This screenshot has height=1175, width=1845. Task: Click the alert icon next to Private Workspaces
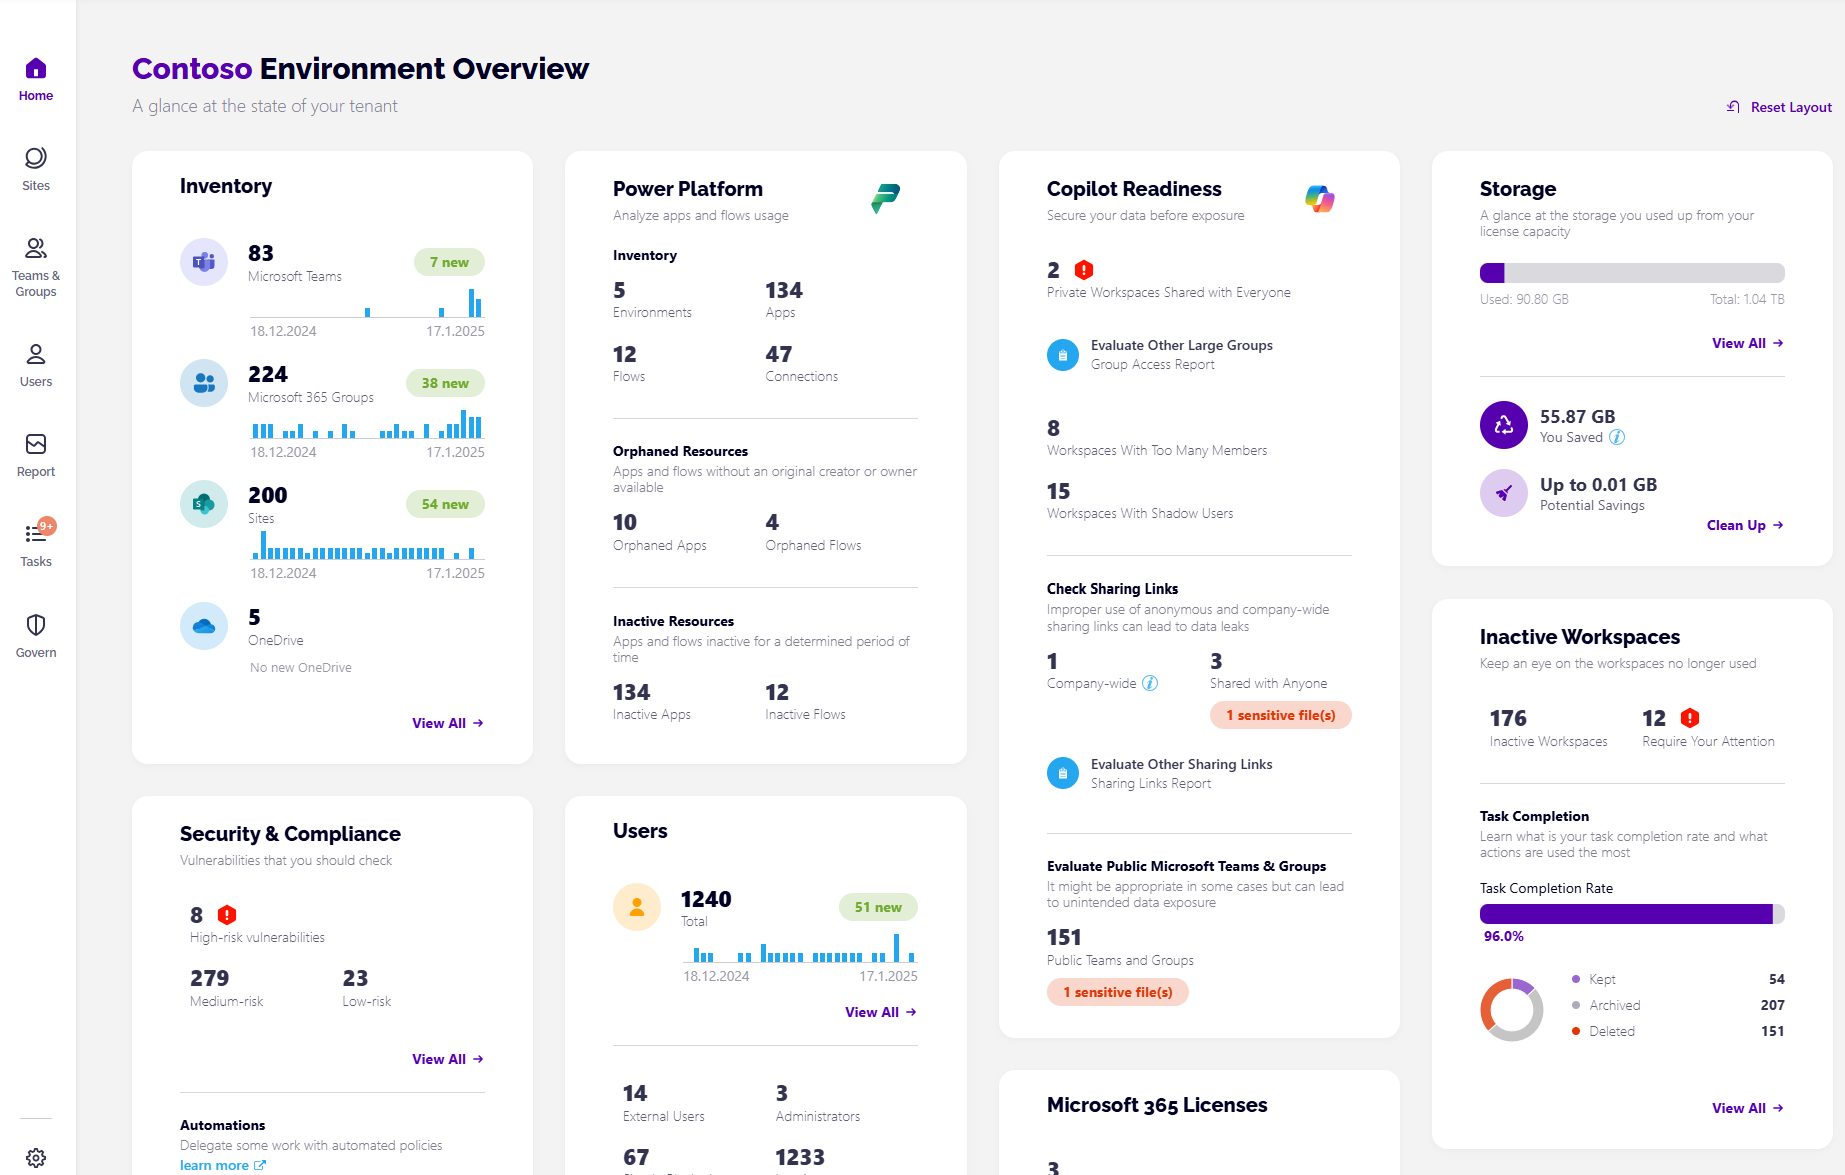click(1083, 269)
